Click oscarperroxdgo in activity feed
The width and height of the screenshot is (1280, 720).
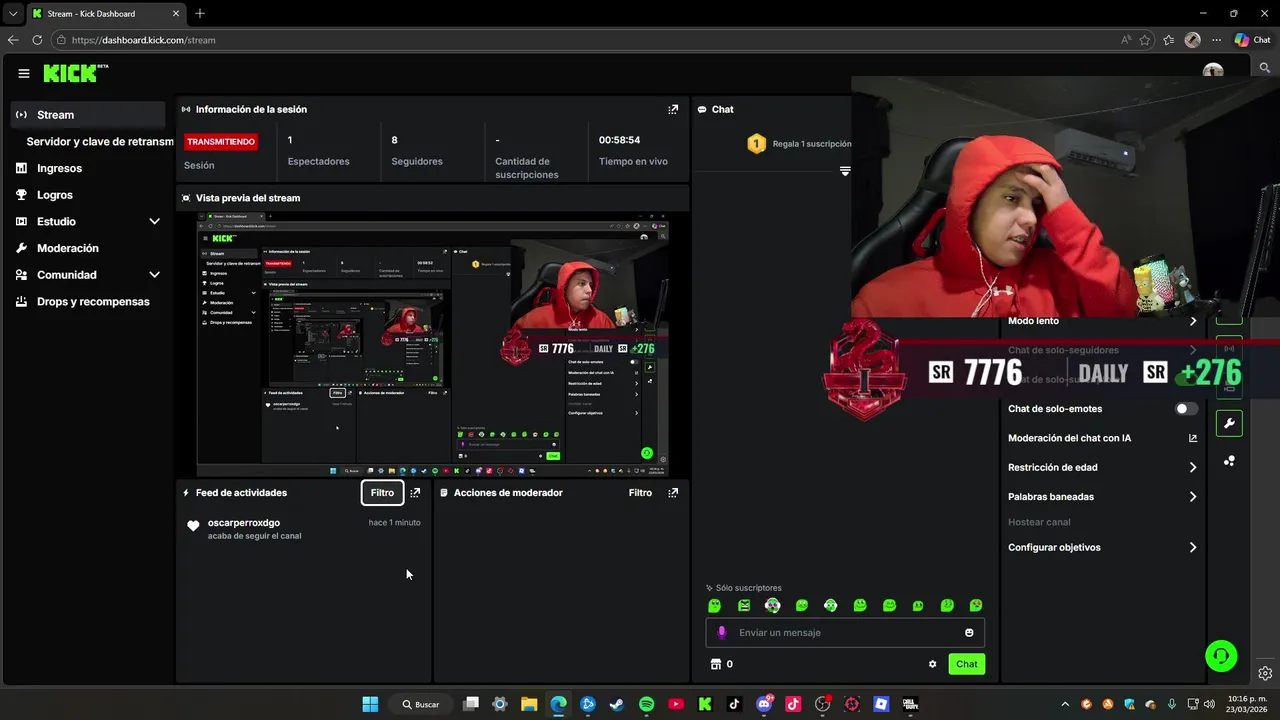point(244,523)
